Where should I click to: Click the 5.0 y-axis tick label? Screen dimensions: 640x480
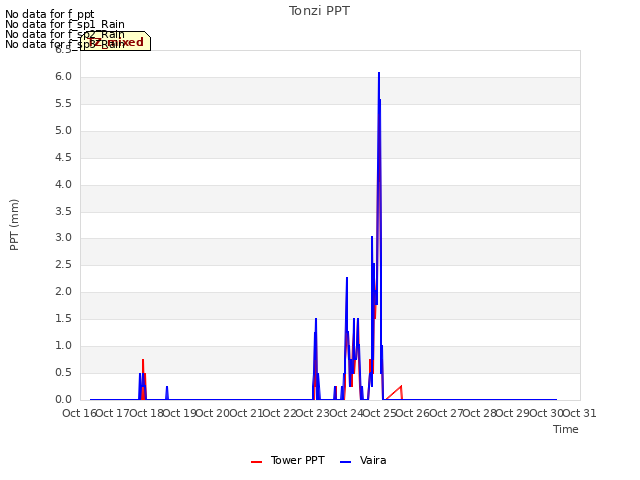64,131
